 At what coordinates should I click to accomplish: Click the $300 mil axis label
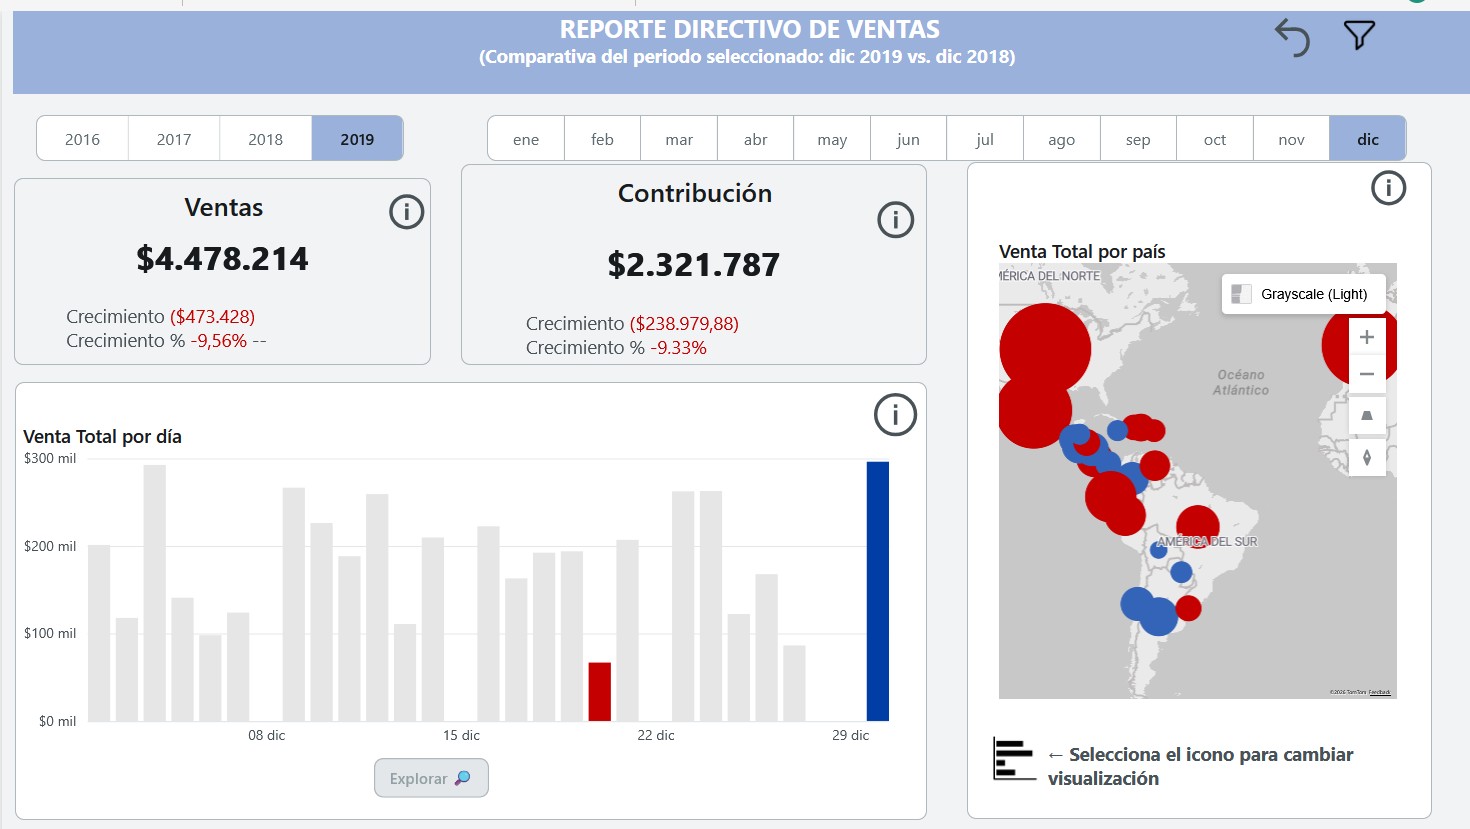(50, 458)
